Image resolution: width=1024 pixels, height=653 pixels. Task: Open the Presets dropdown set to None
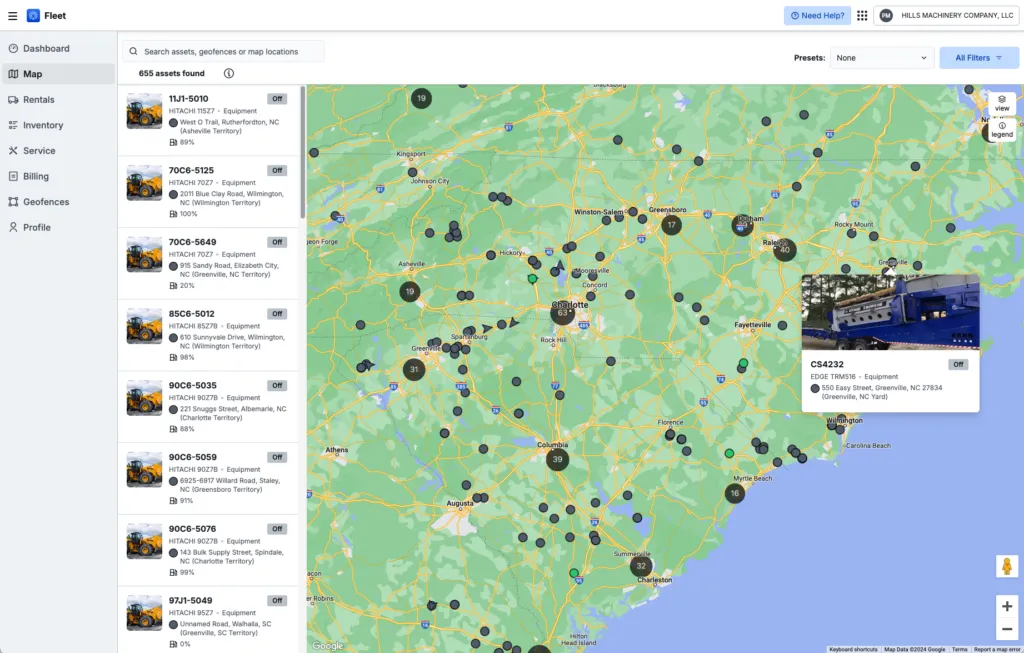tap(881, 57)
